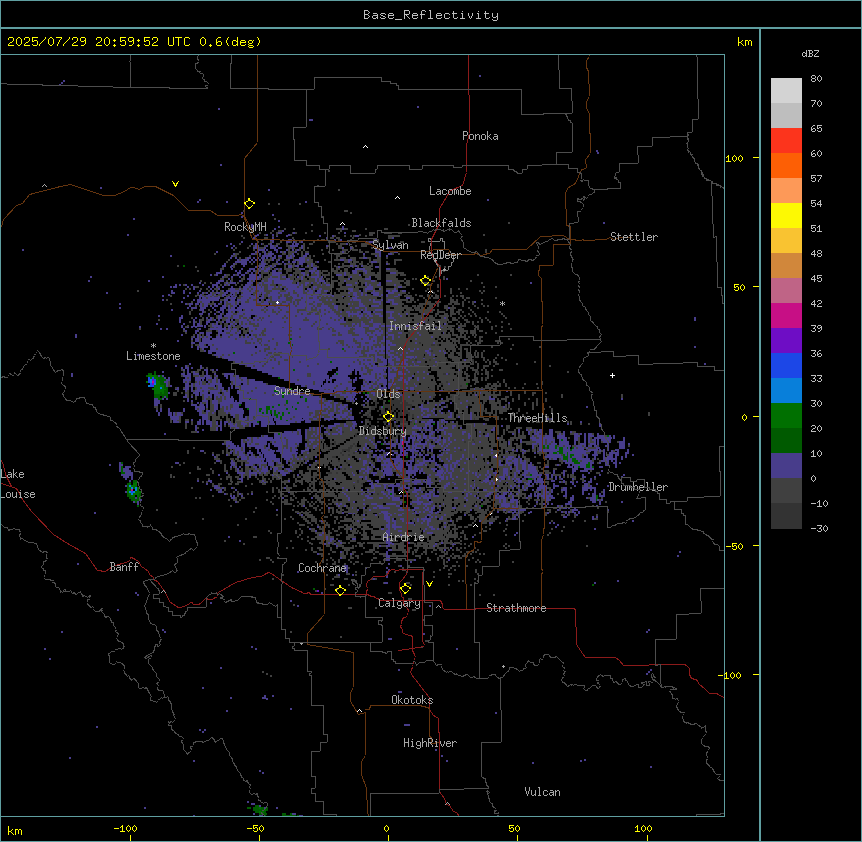
Task: Click the RockyMH label
Action: click(x=245, y=226)
